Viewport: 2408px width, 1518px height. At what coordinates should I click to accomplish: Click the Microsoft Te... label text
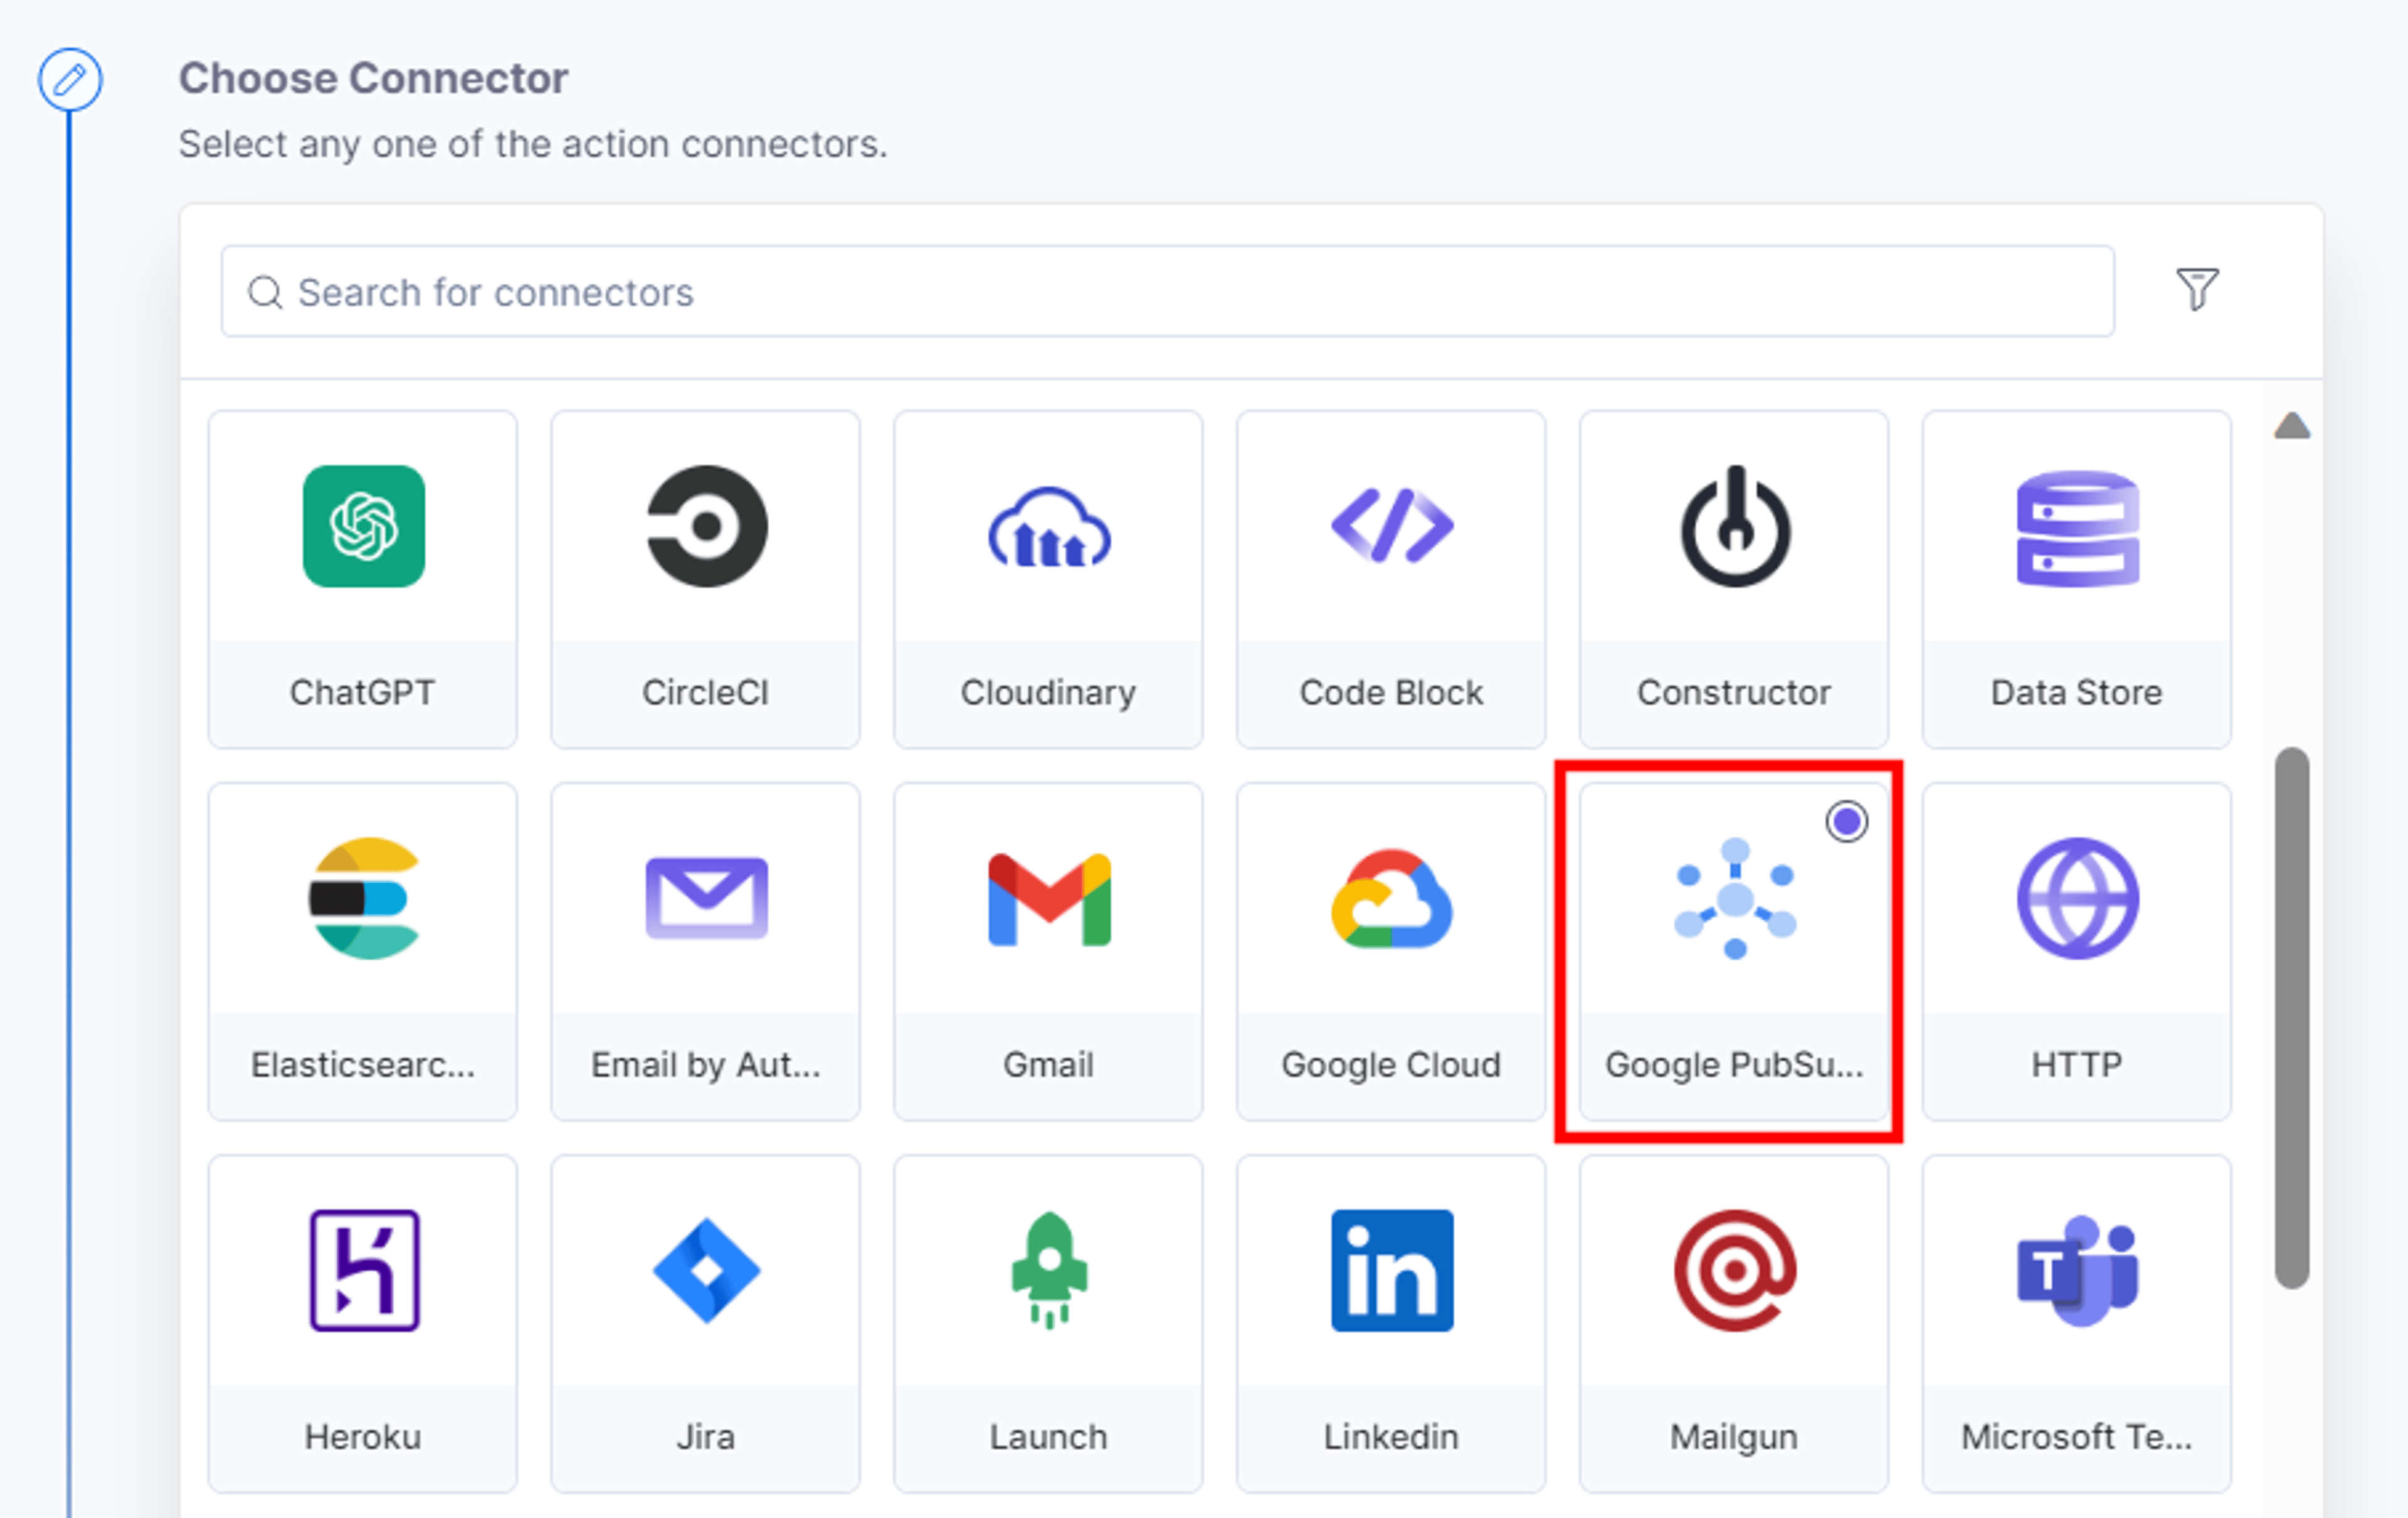tap(2077, 1436)
